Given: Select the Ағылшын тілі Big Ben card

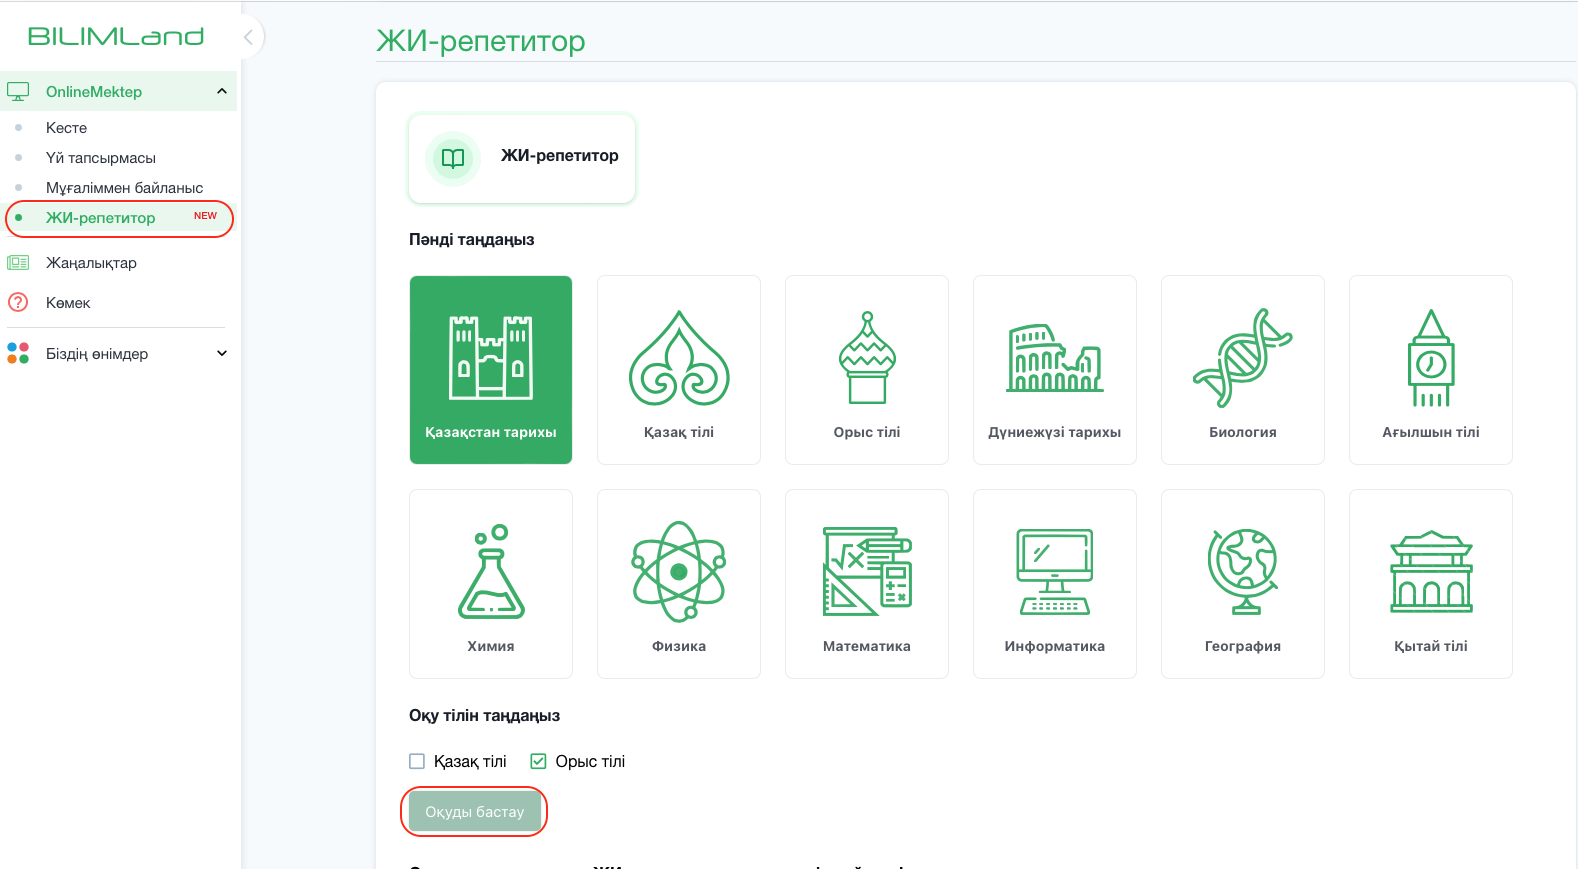Looking at the screenshot, I should click(1431, 370).
